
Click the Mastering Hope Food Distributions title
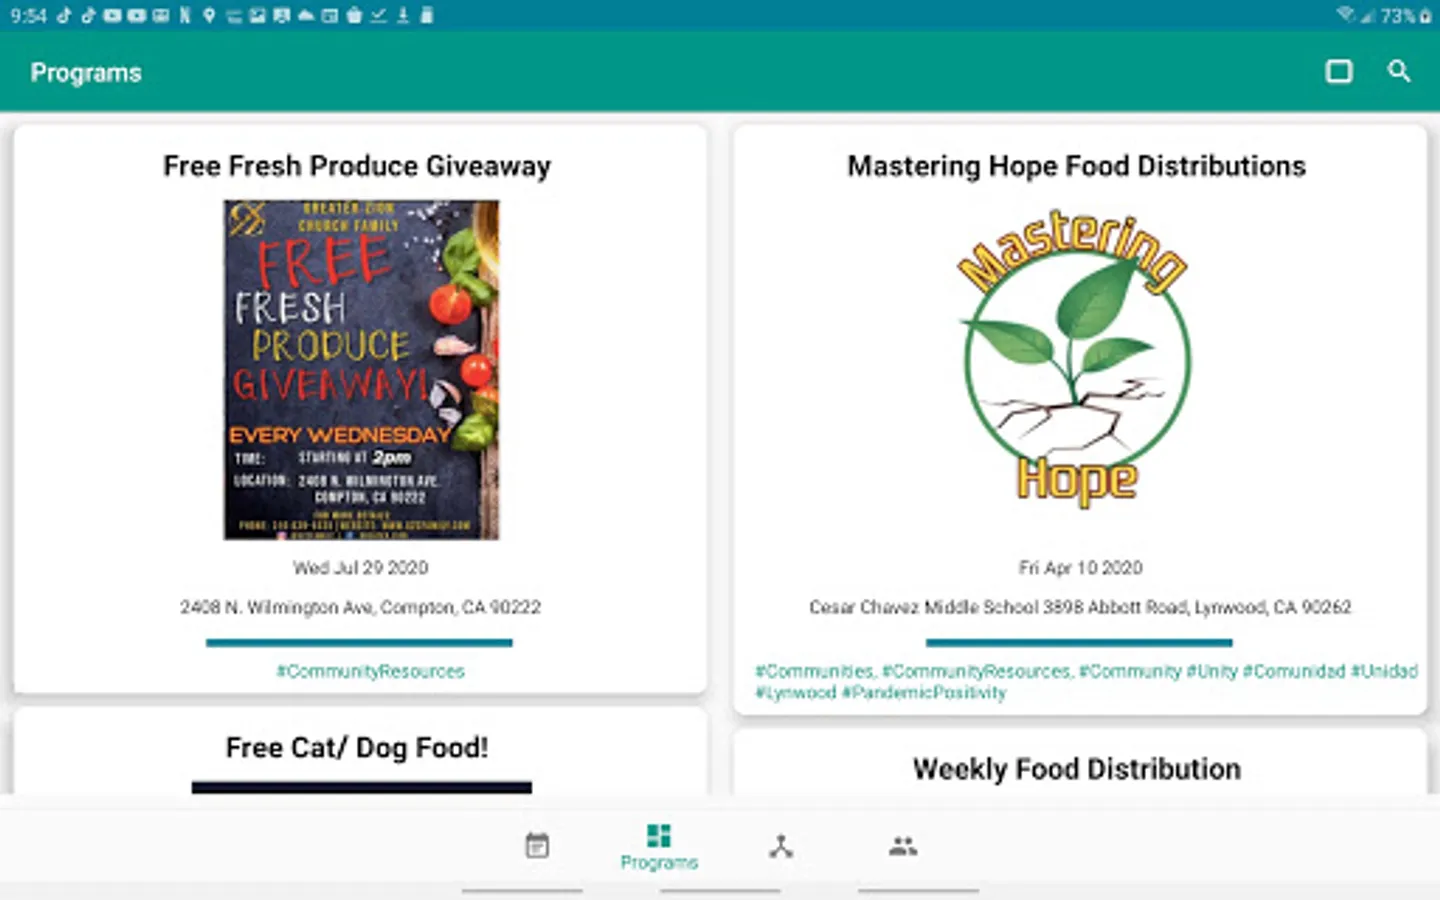[1077, 166]
